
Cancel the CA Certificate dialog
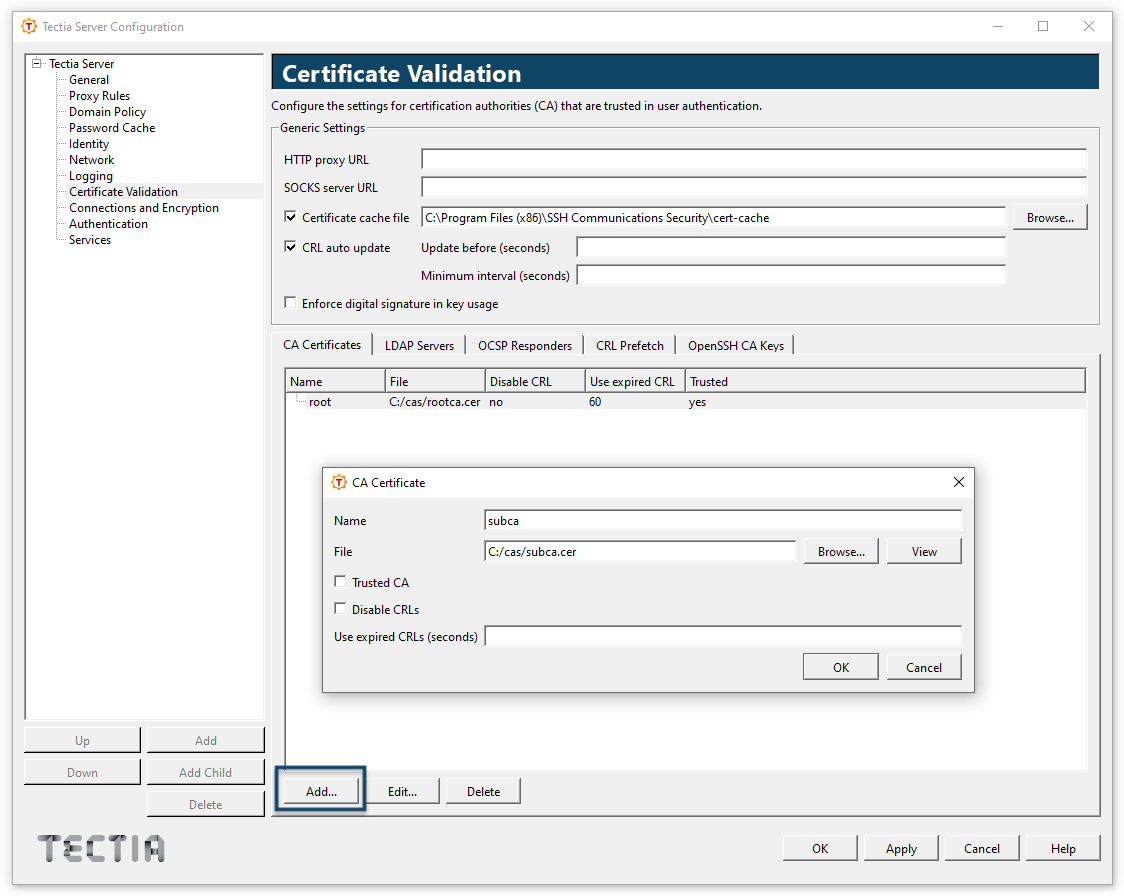tap(924, 667)
